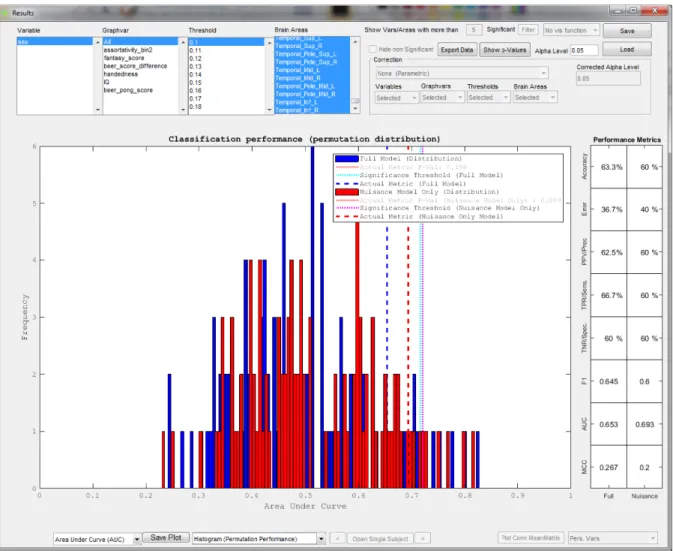Open the Area Under Curve metric dropdown
The height and width of the screenshot is (551, 673).
(x=97, y=539)
